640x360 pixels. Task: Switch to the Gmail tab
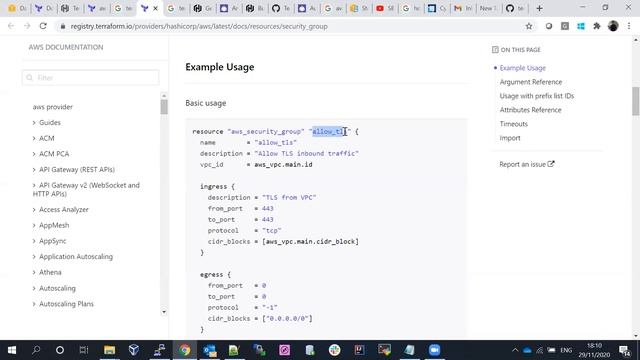coord(462,8)
